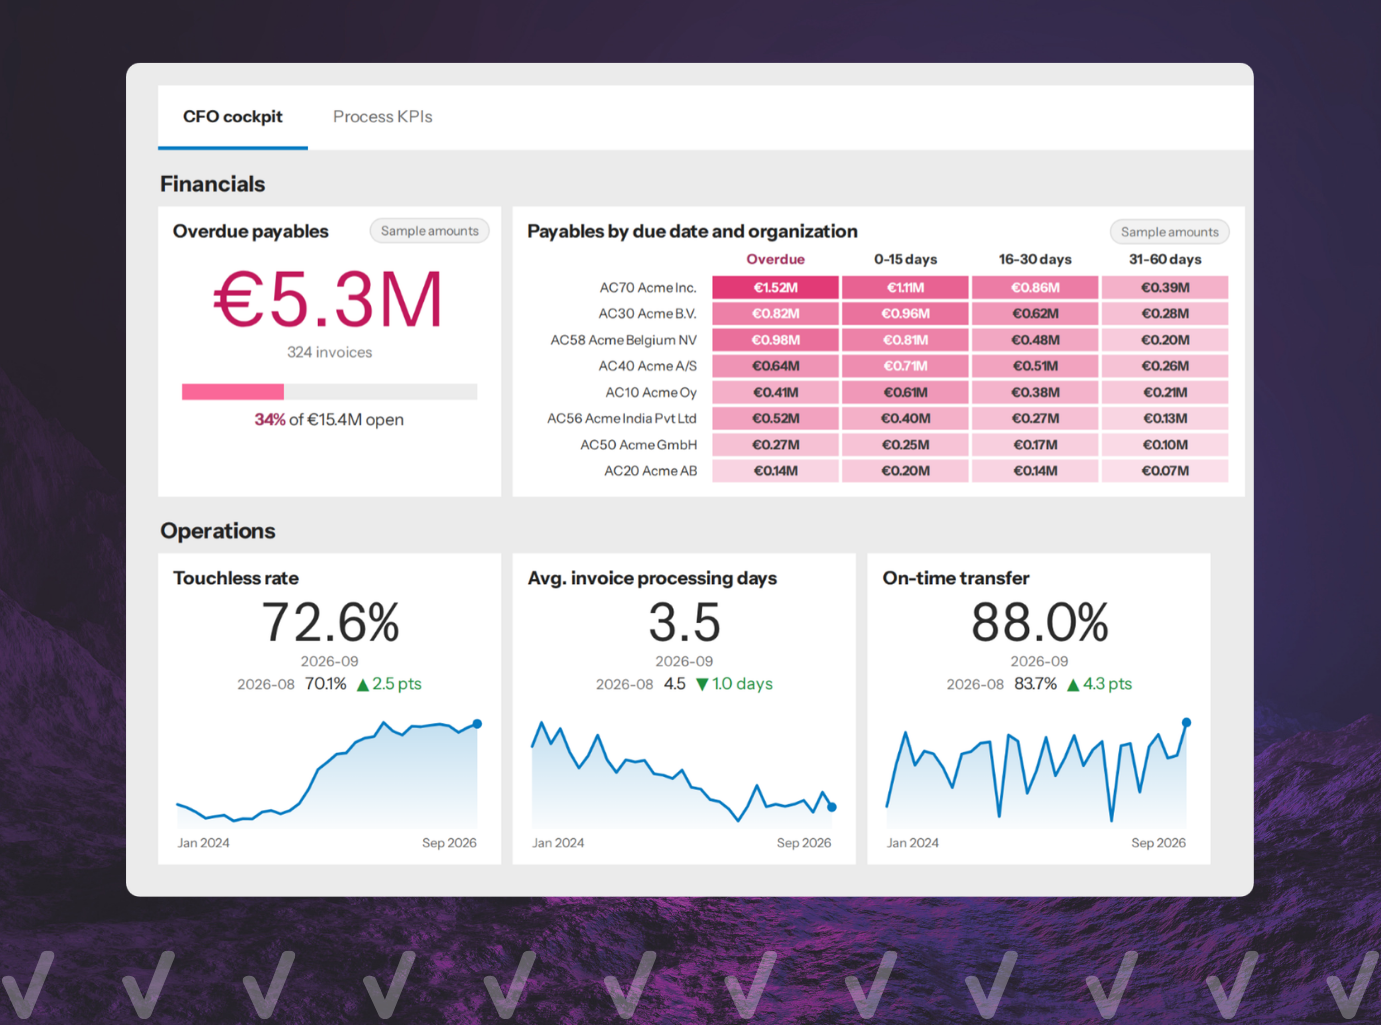This screenshot has width=1381, height=1025.
Task: Click the green down arrow next to 1.0 days
Action: (702, 685)
